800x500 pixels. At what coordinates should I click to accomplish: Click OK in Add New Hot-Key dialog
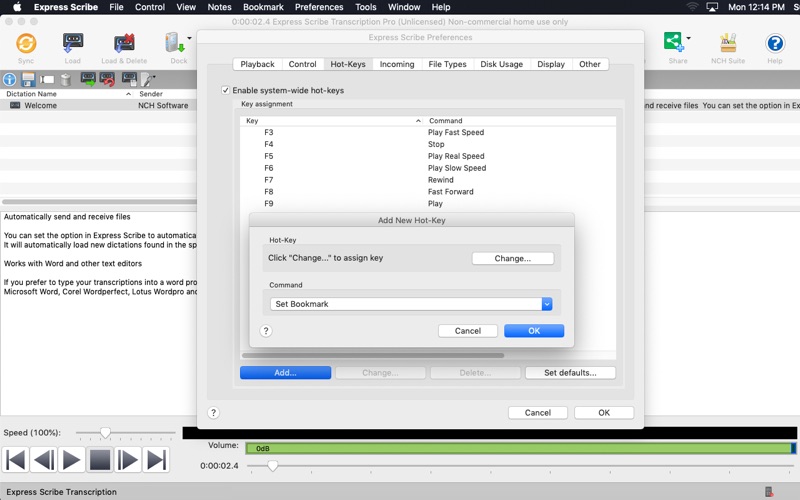point(534,331)
